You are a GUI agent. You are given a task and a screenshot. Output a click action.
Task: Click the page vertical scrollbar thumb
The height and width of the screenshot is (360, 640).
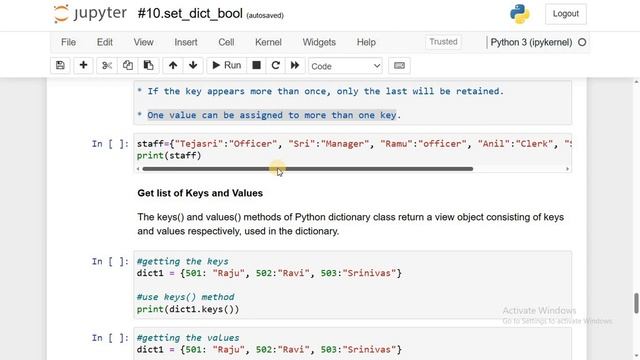coord(636,303)
